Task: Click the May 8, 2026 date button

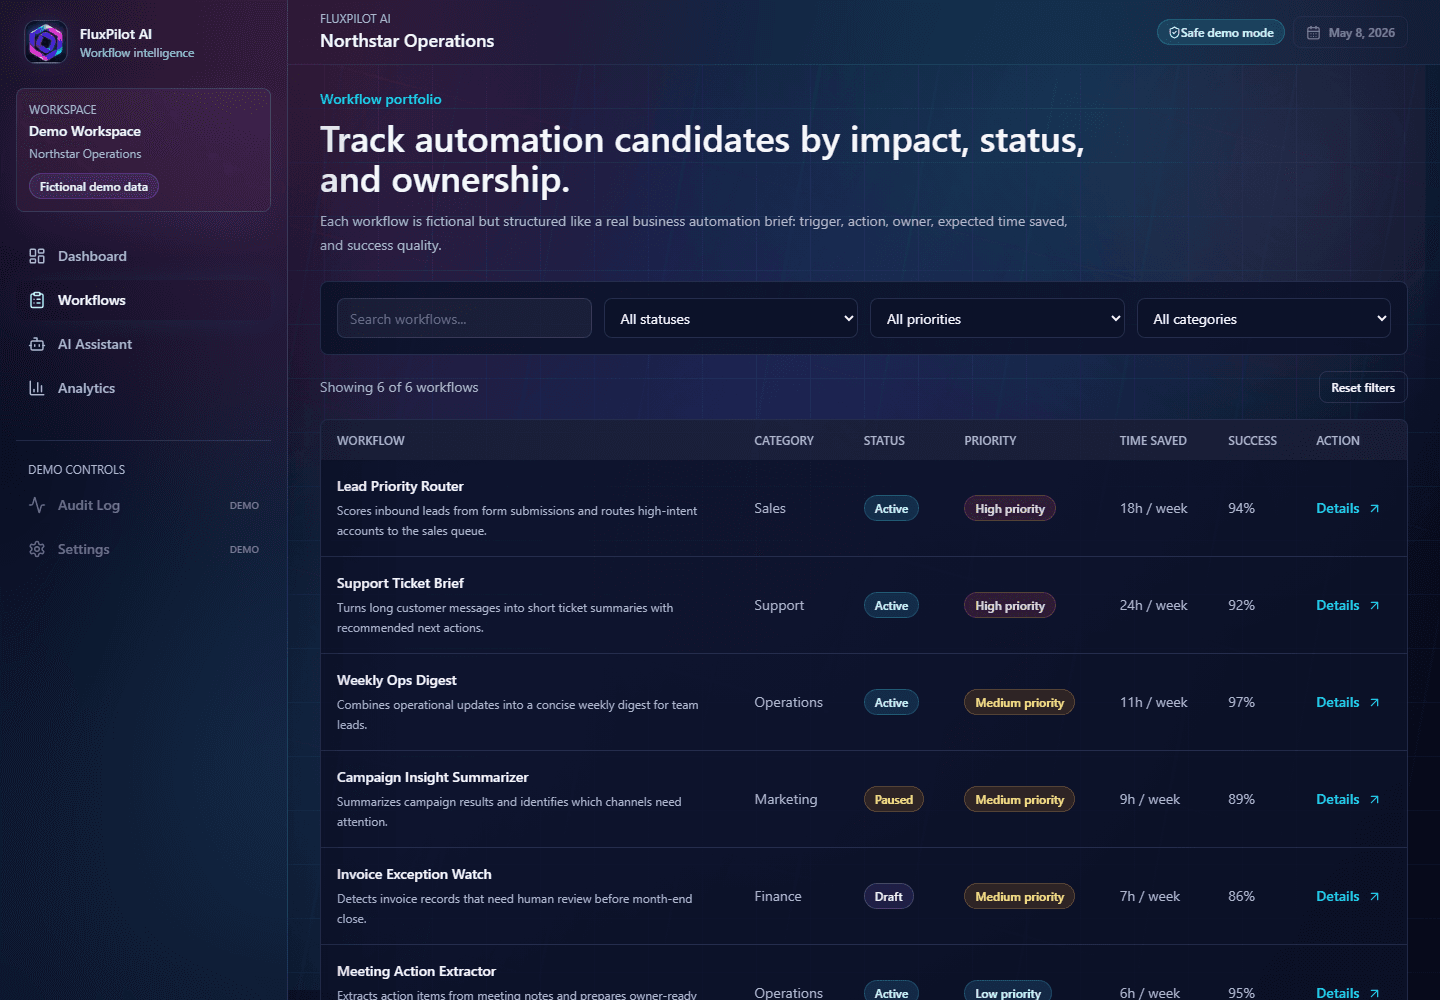Action: tap(1350, 33)
